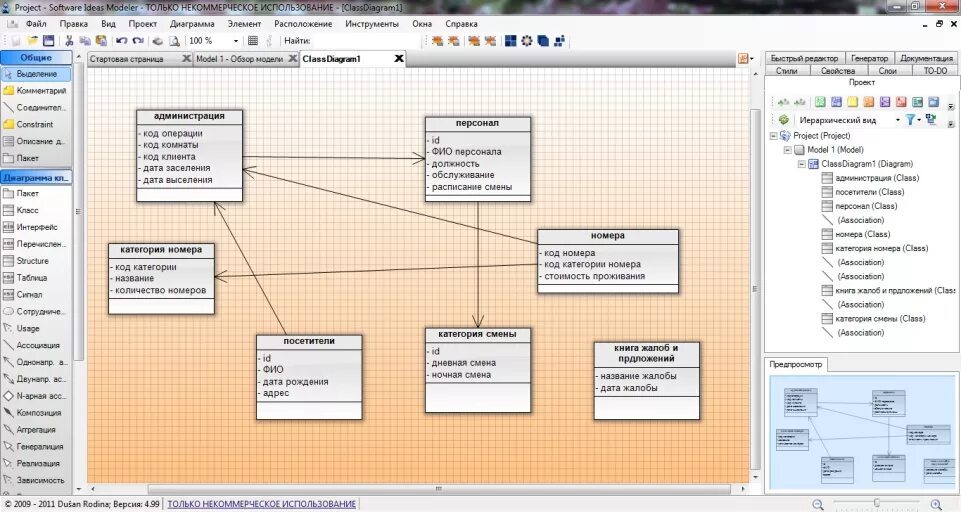961x512 pixels.
Task: Open the filter funnel dropdown arrow
Action: [919, 120]
